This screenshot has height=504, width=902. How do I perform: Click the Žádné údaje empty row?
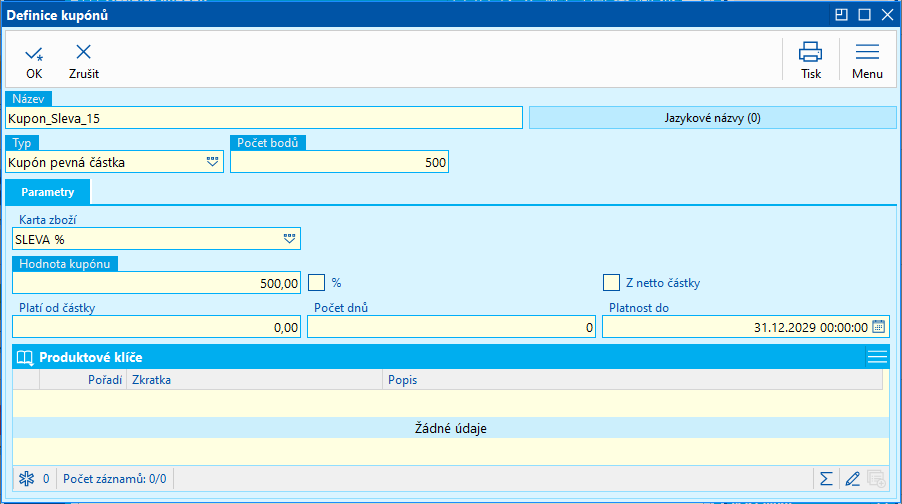451,428
